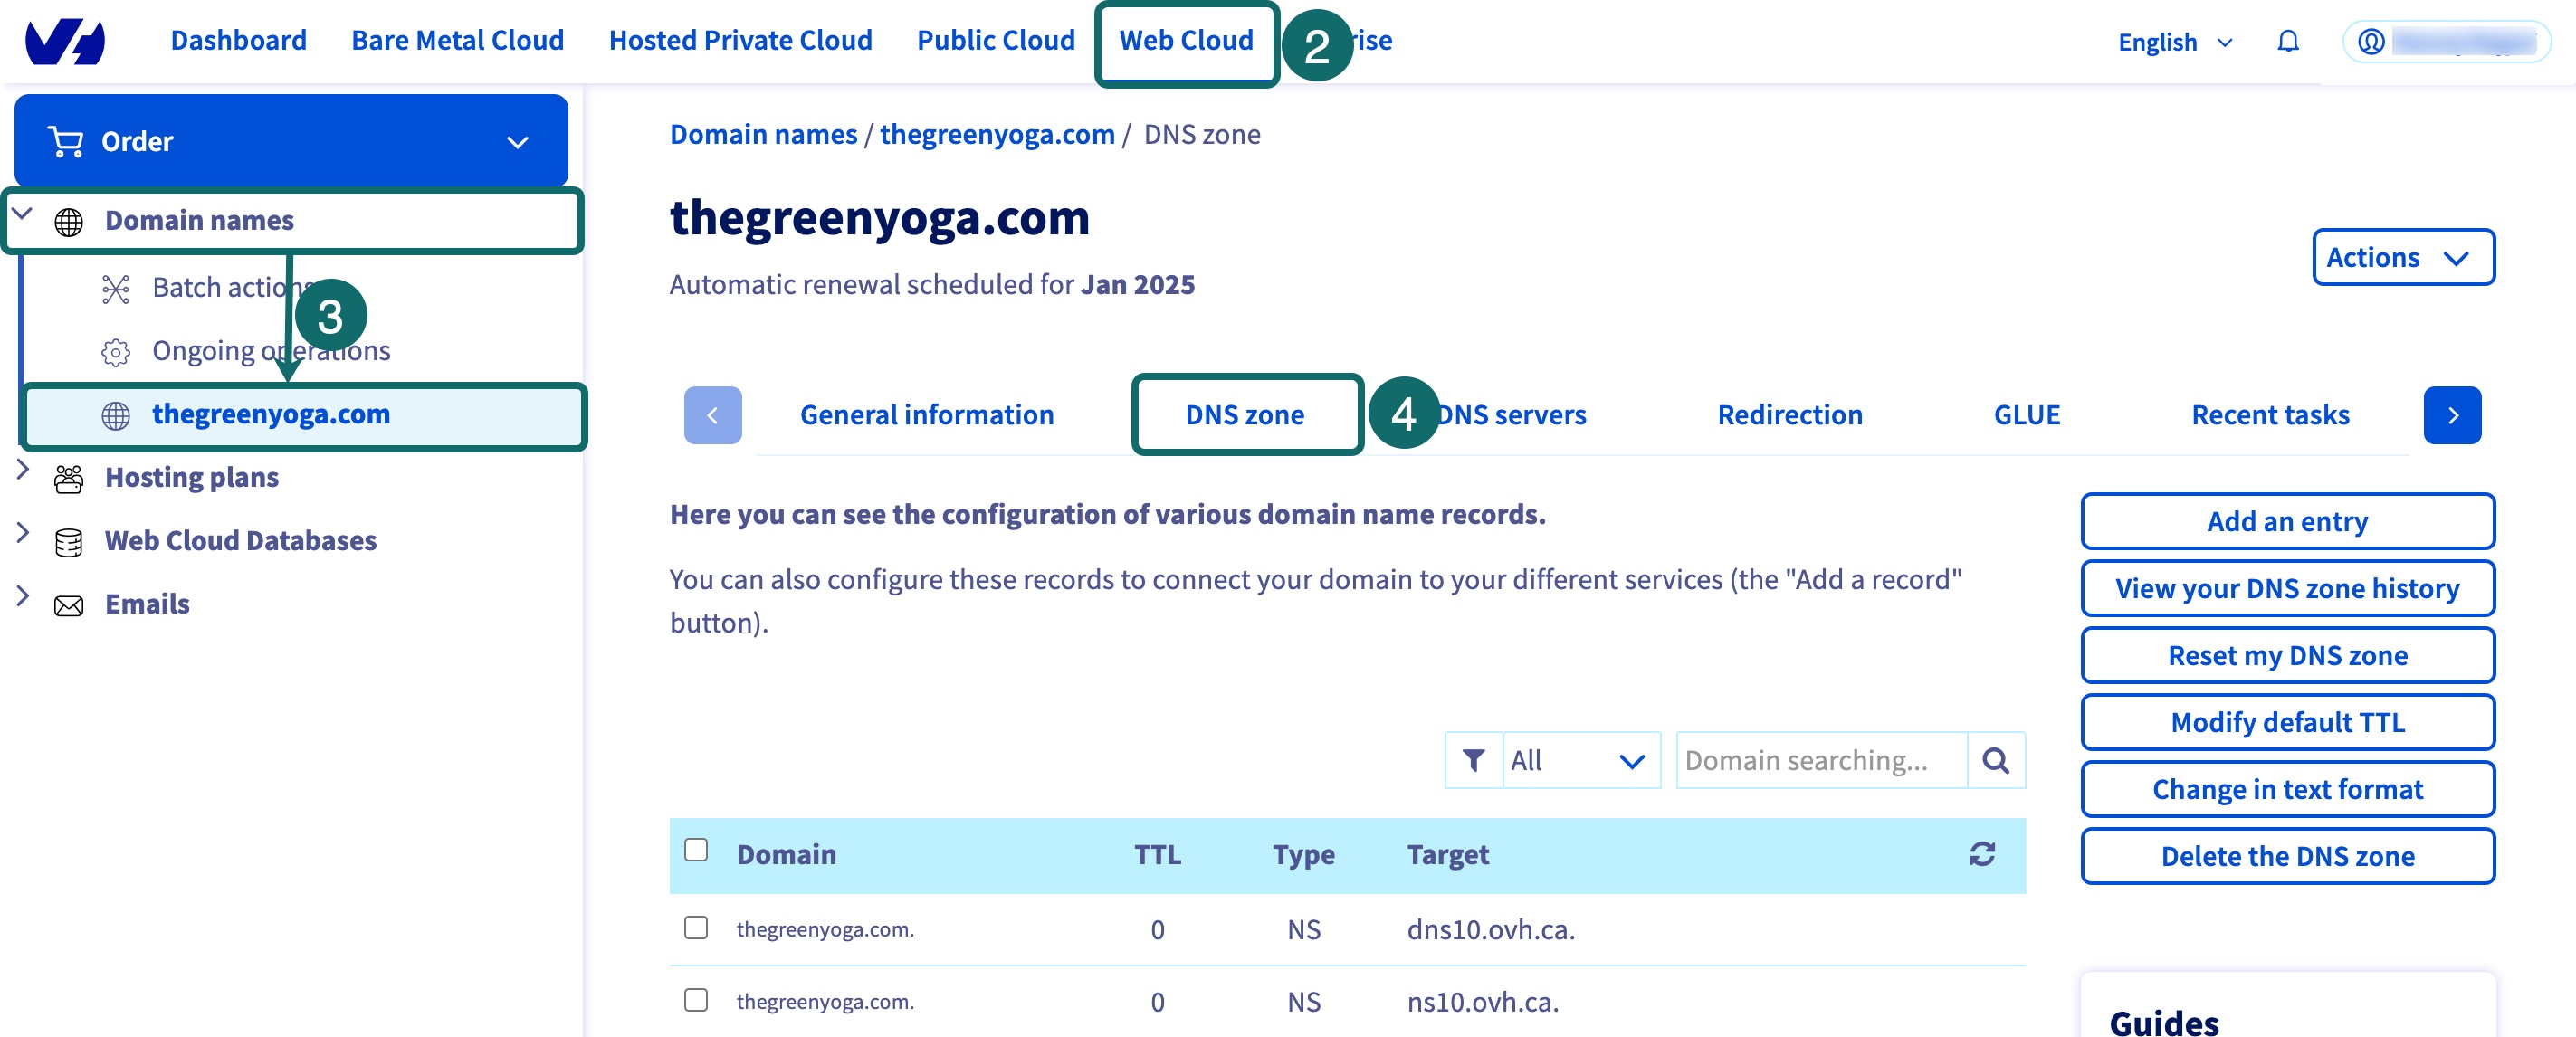Focus the Domain searching input field
Viewport: 2576px width, 1037px height.
click(x=1821, y=760)
